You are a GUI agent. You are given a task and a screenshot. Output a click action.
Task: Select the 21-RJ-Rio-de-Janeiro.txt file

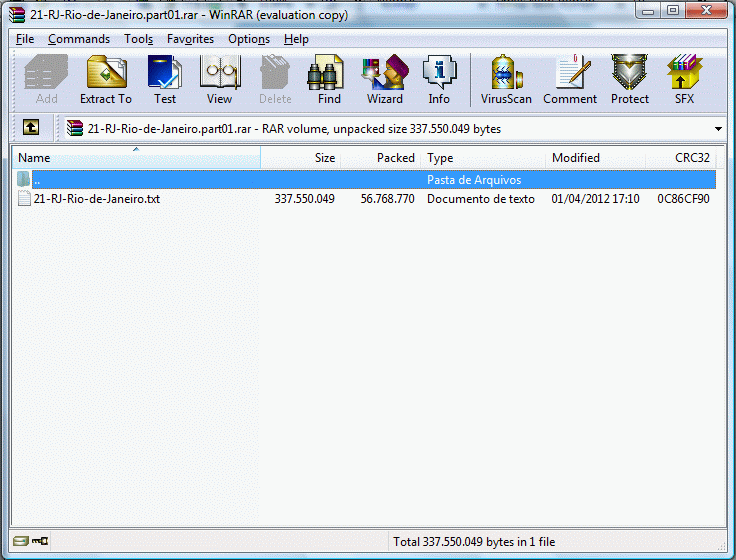96,199
